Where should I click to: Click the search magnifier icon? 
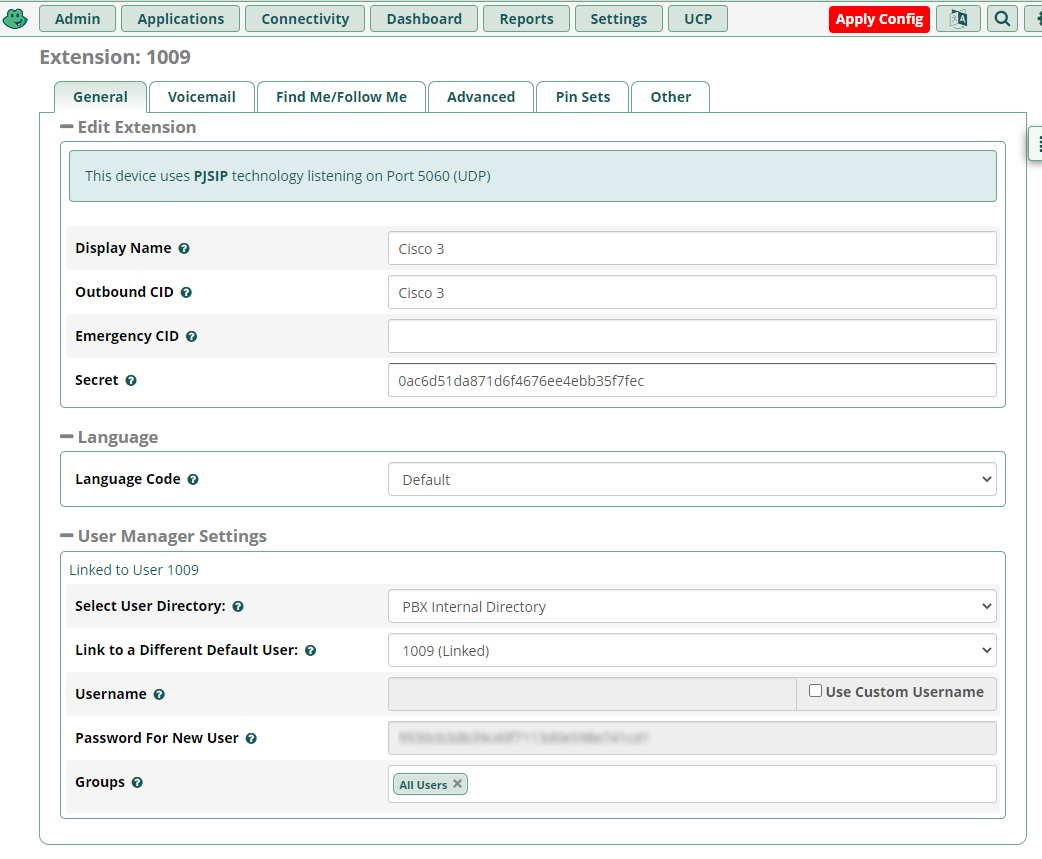click(x=1002, y=19)
